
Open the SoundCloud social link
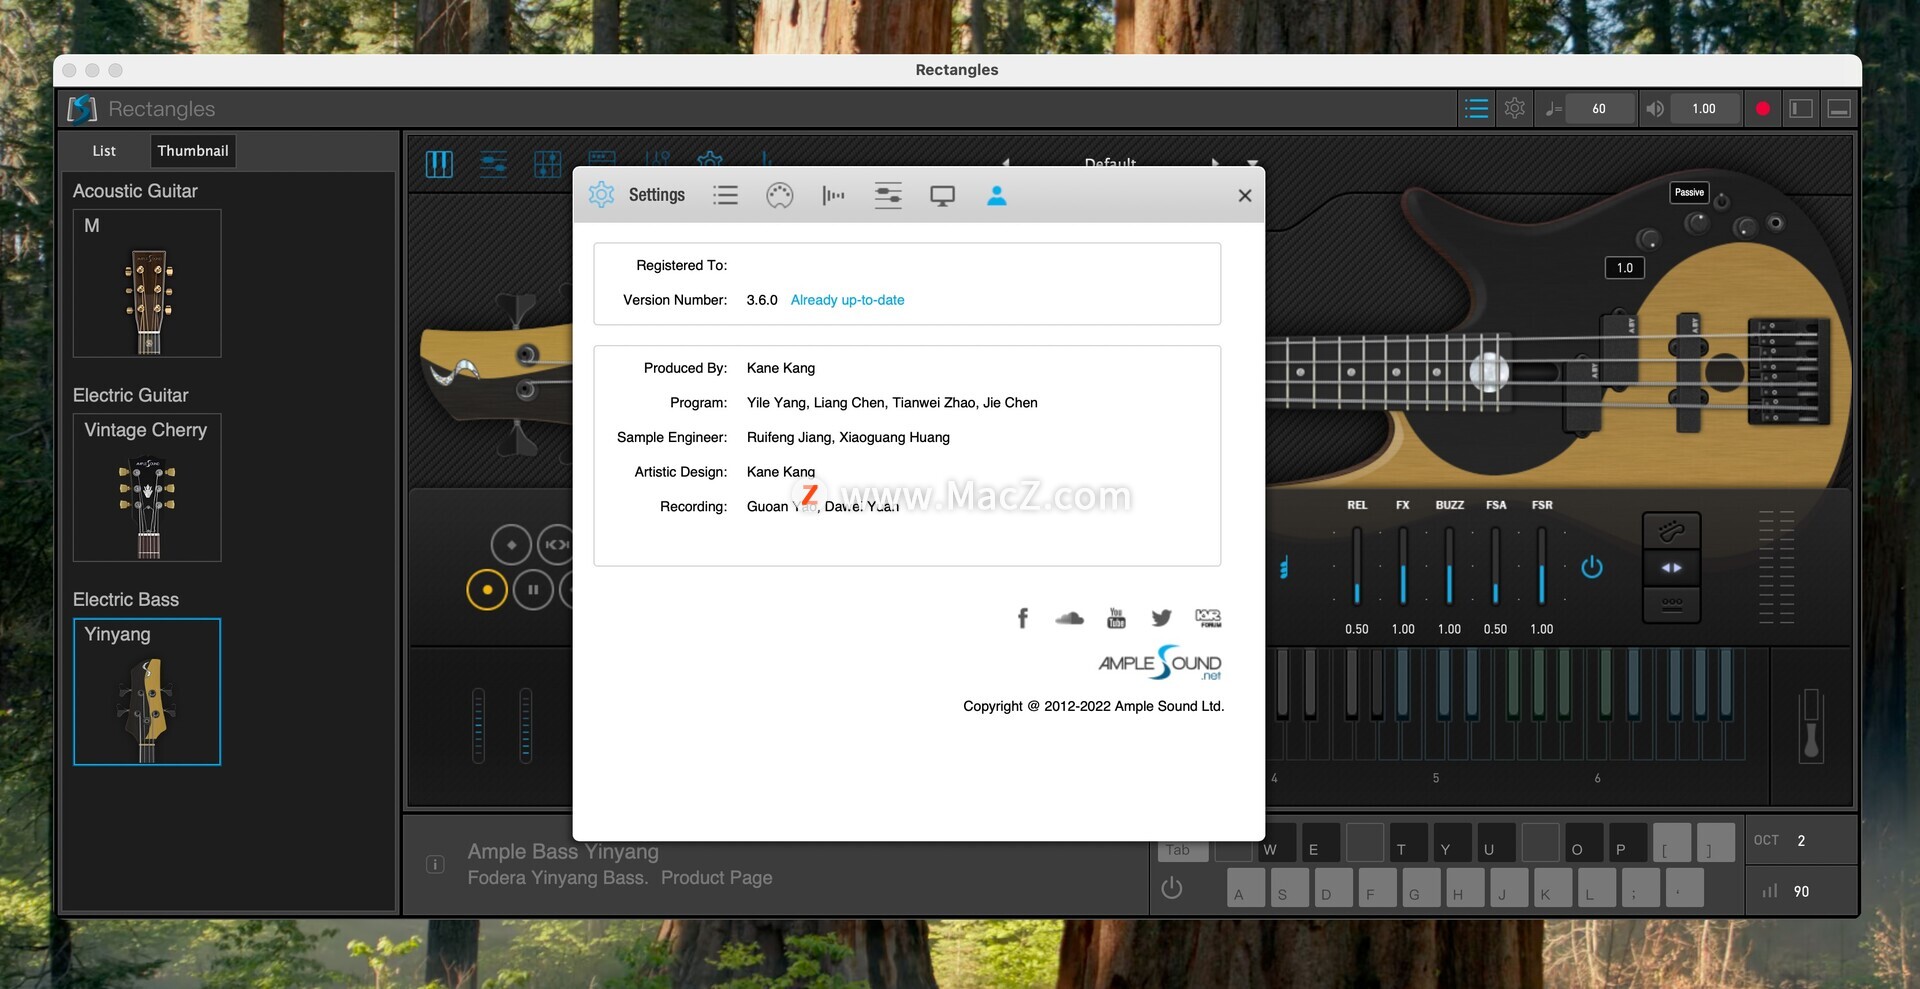tap(1069, 618)
